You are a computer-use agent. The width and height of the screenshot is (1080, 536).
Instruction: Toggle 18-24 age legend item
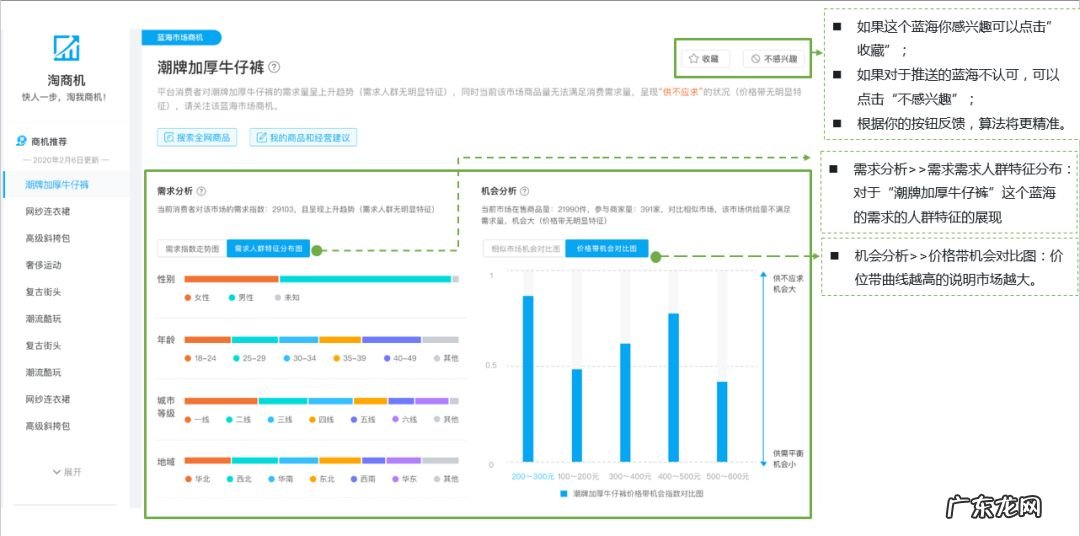point(200,358)
